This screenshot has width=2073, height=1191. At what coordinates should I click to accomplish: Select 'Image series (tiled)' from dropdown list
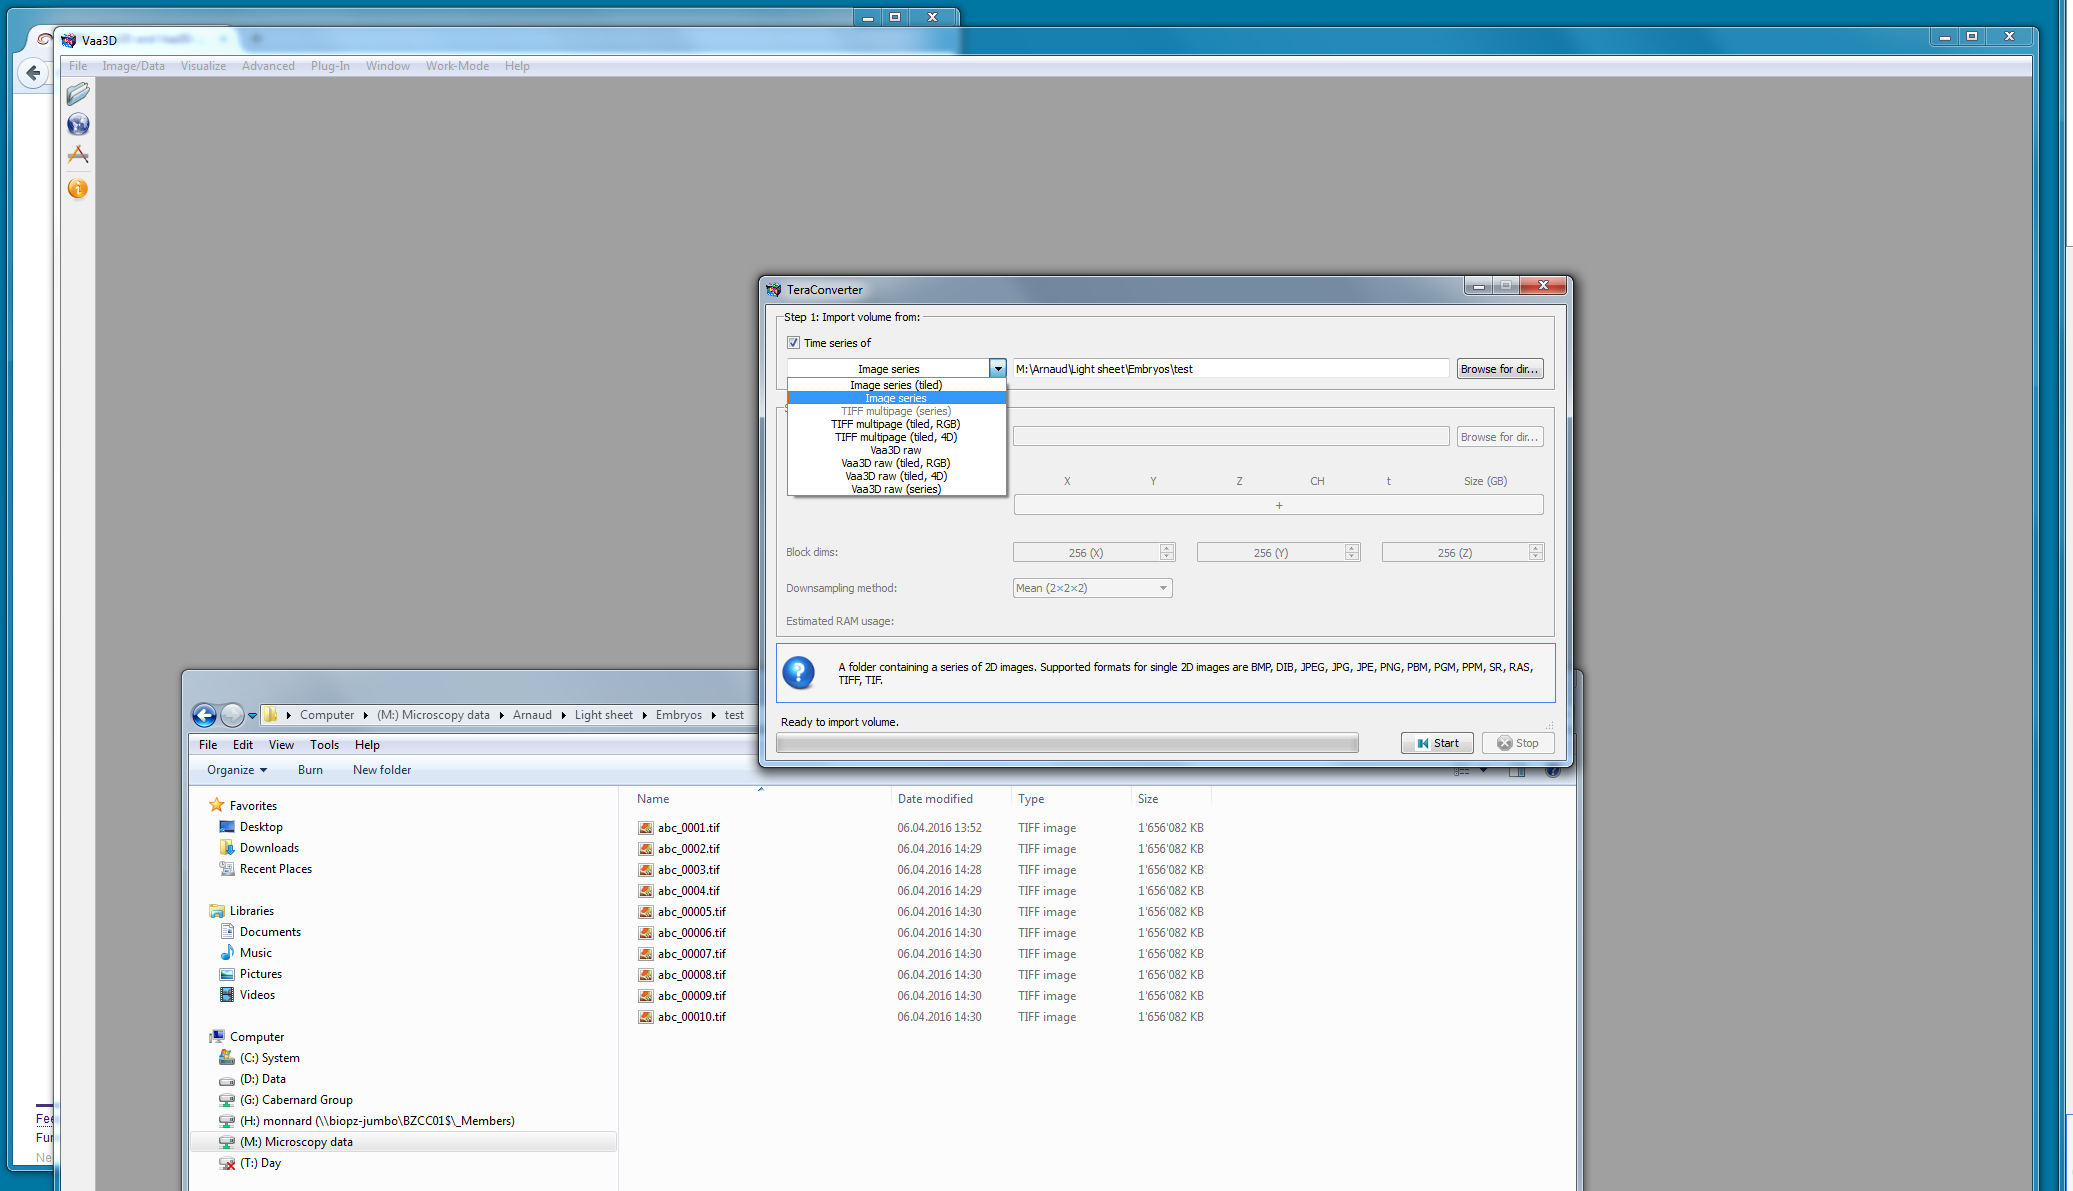coord(896,385)
